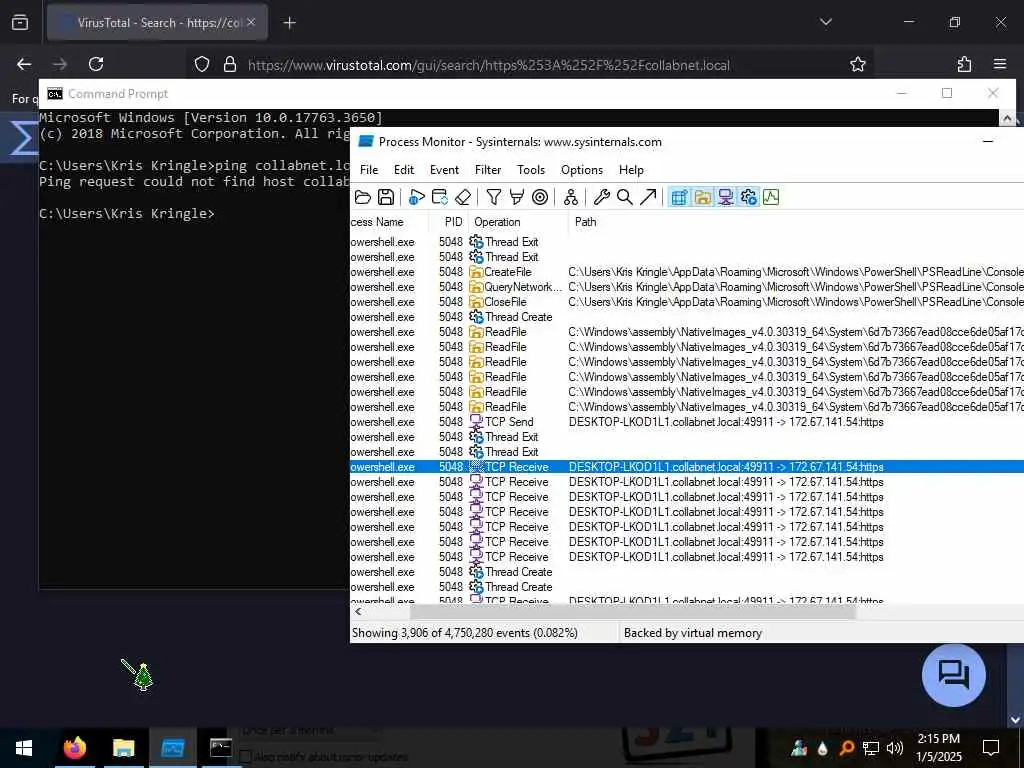This screenshot has width=1024, height=768.
Task: Open Firefox extensions puzzle icon
Action: pyautogui.click(x=964, y=64)
